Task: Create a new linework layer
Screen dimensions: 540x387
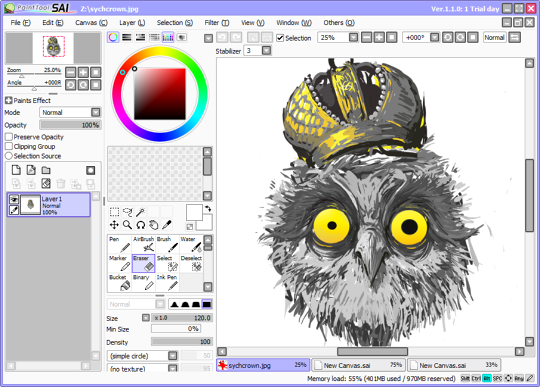Action: point(31,170)
